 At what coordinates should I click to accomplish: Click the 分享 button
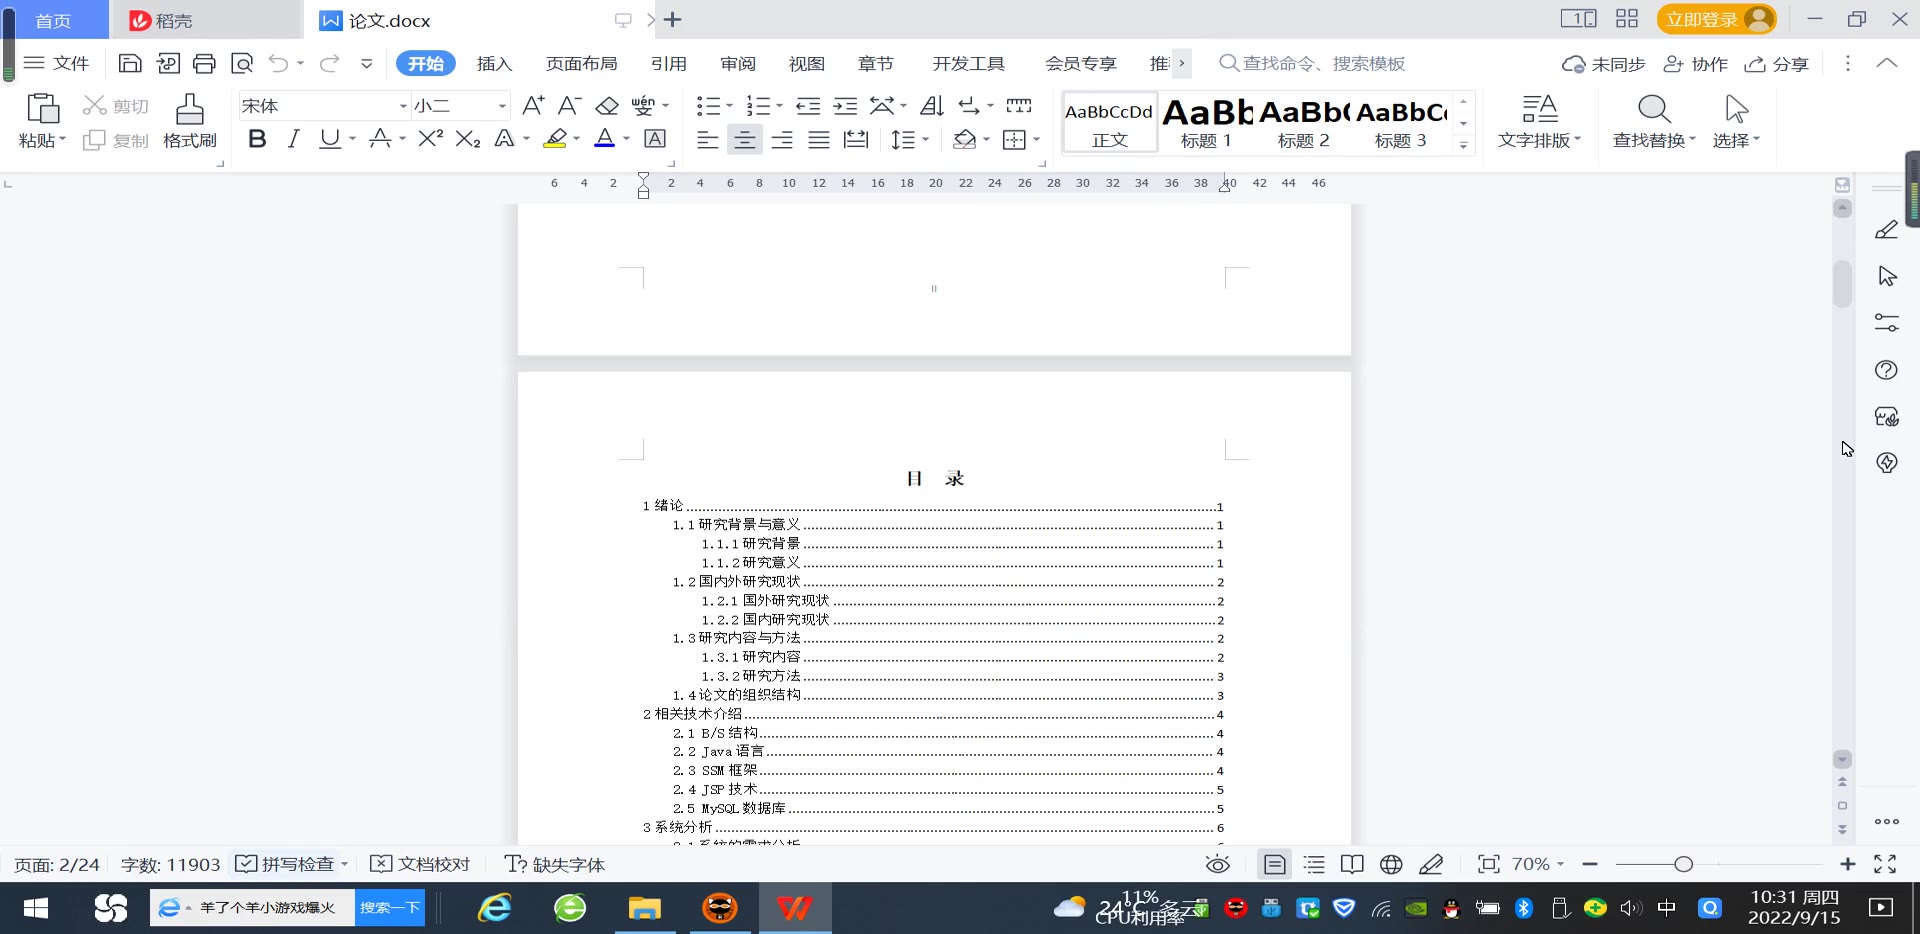1777,64
